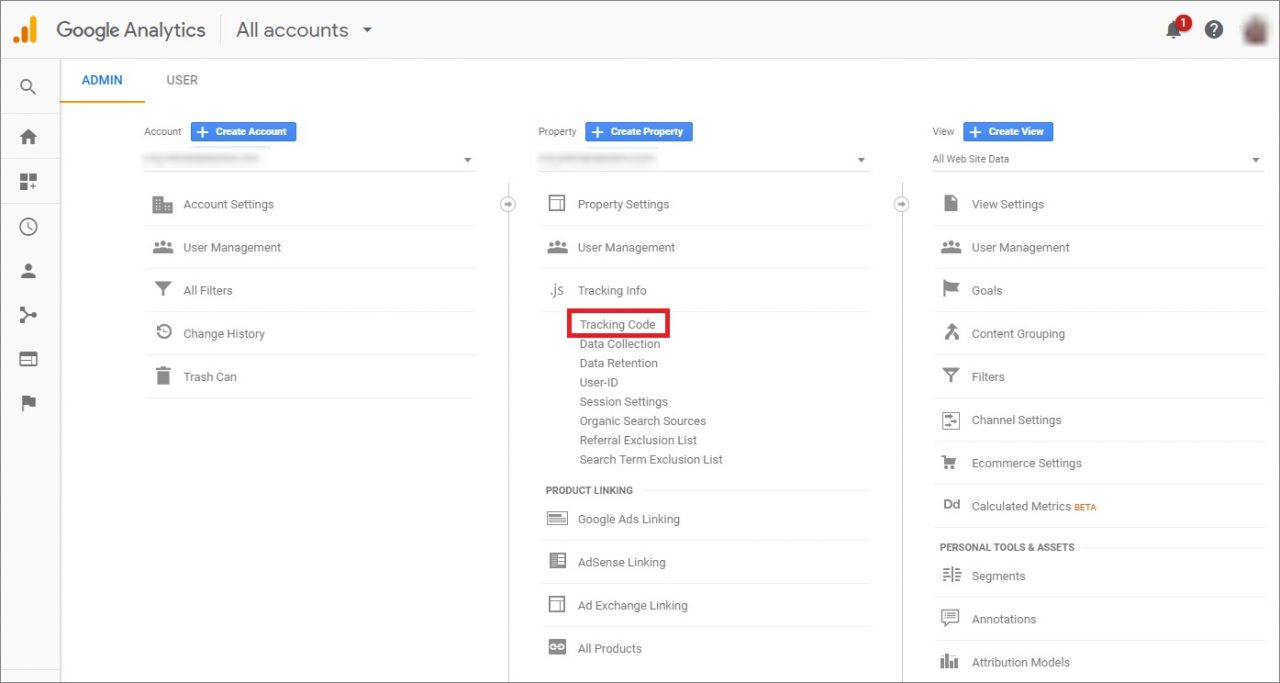Open User-ID link
This screenshot has width=1280, height=683.
(x=599, y=382)
